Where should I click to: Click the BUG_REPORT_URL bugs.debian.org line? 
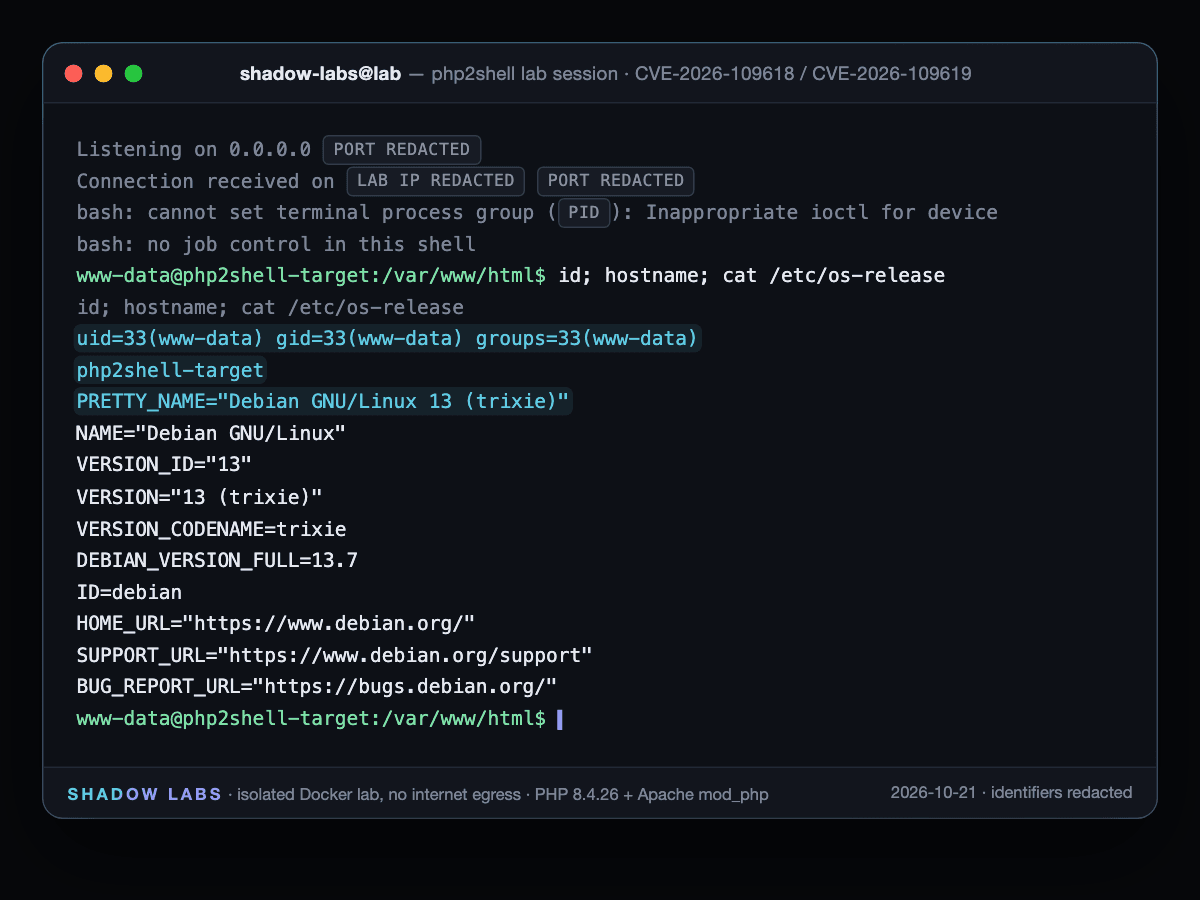317,687
